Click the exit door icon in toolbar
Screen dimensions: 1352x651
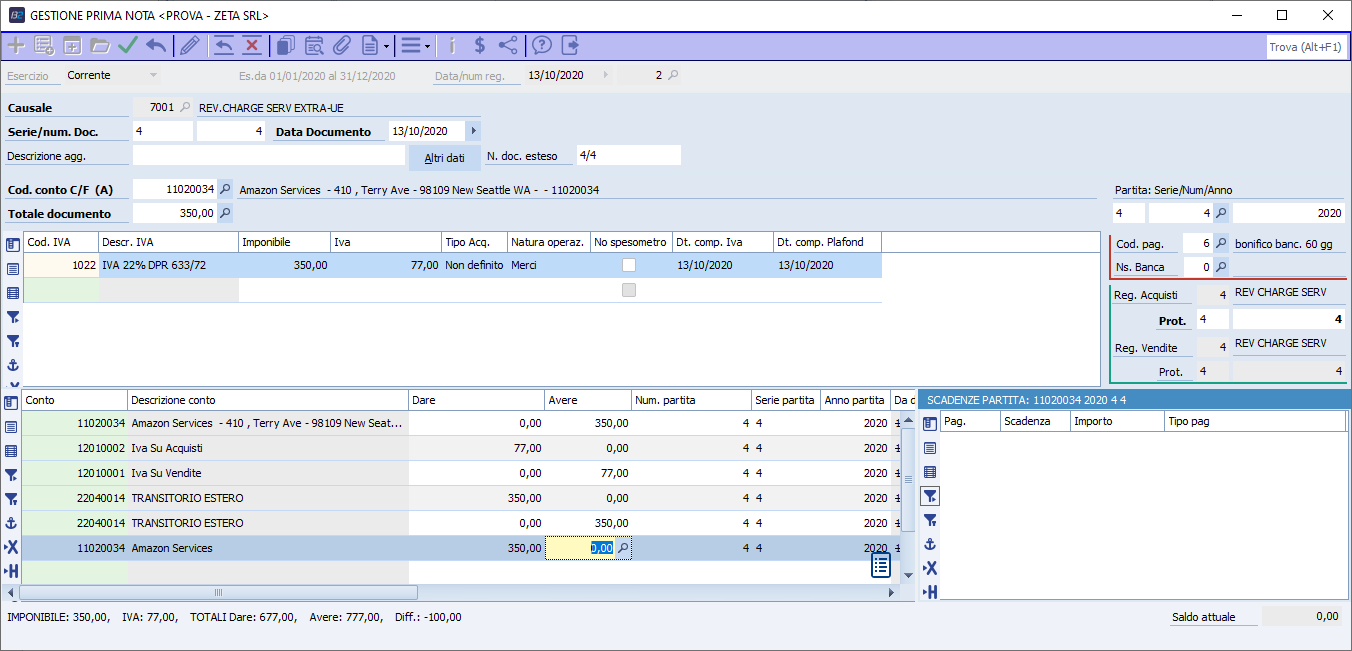570,45
